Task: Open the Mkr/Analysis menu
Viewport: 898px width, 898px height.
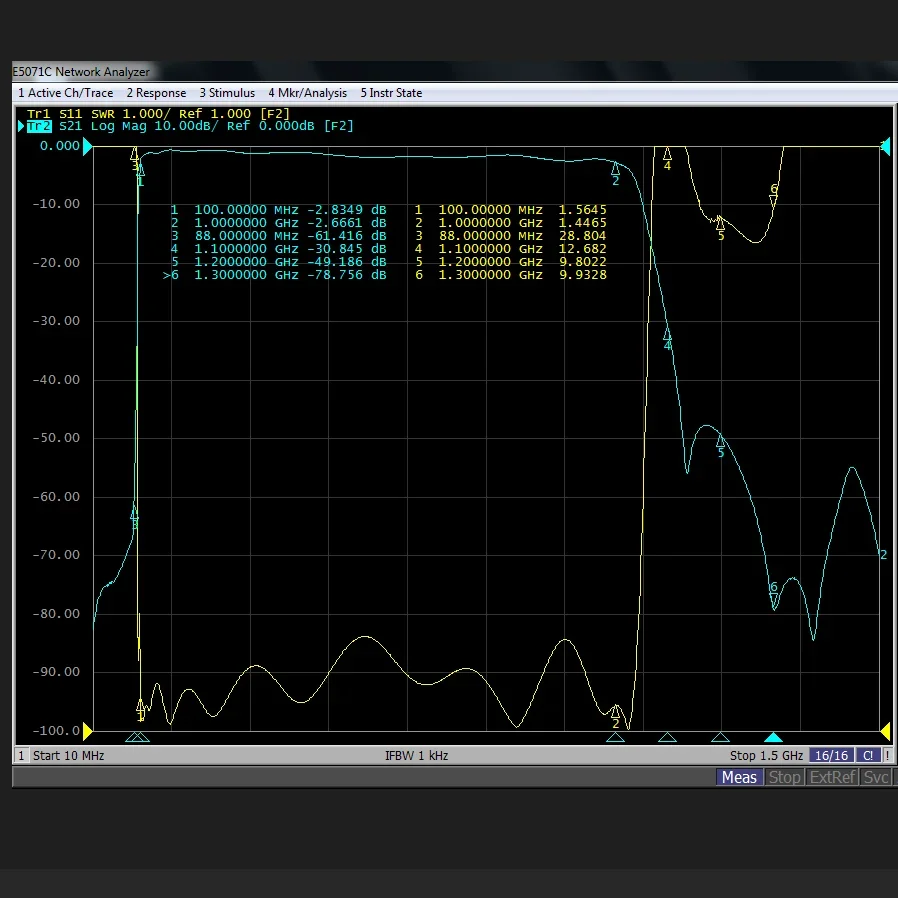Action: tap(308, 93)
